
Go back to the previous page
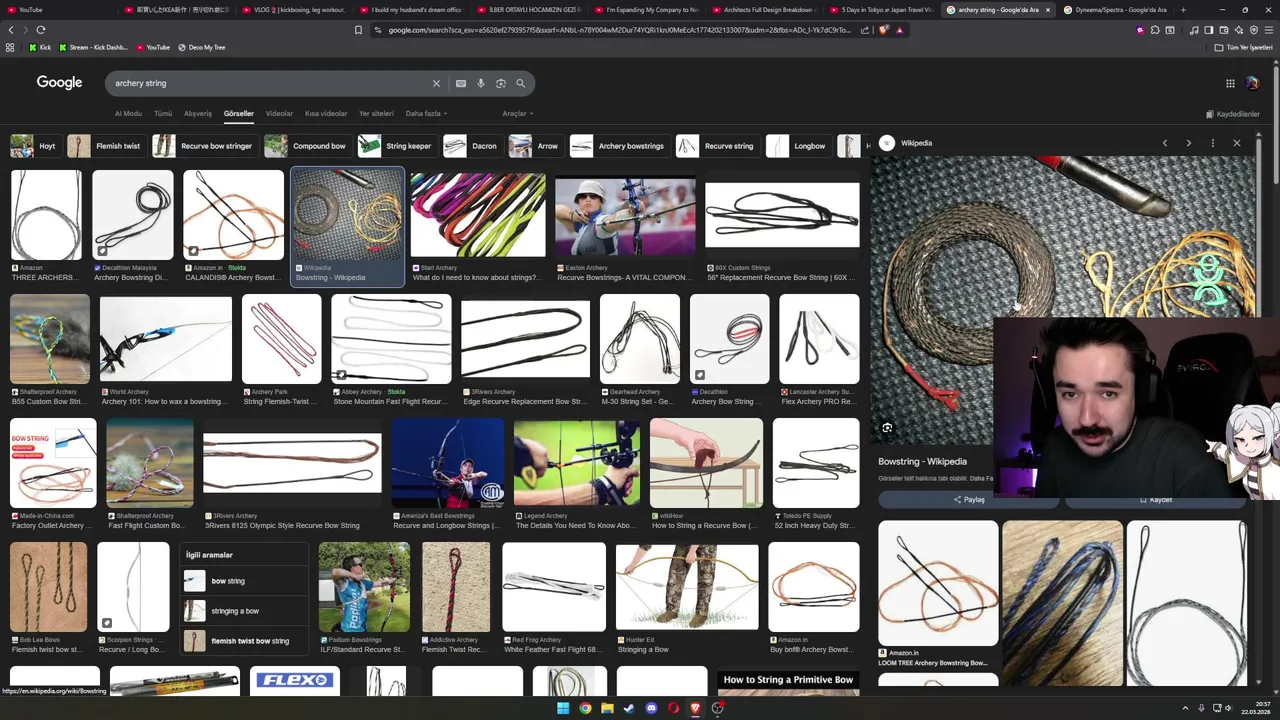[x=11, y=30]
